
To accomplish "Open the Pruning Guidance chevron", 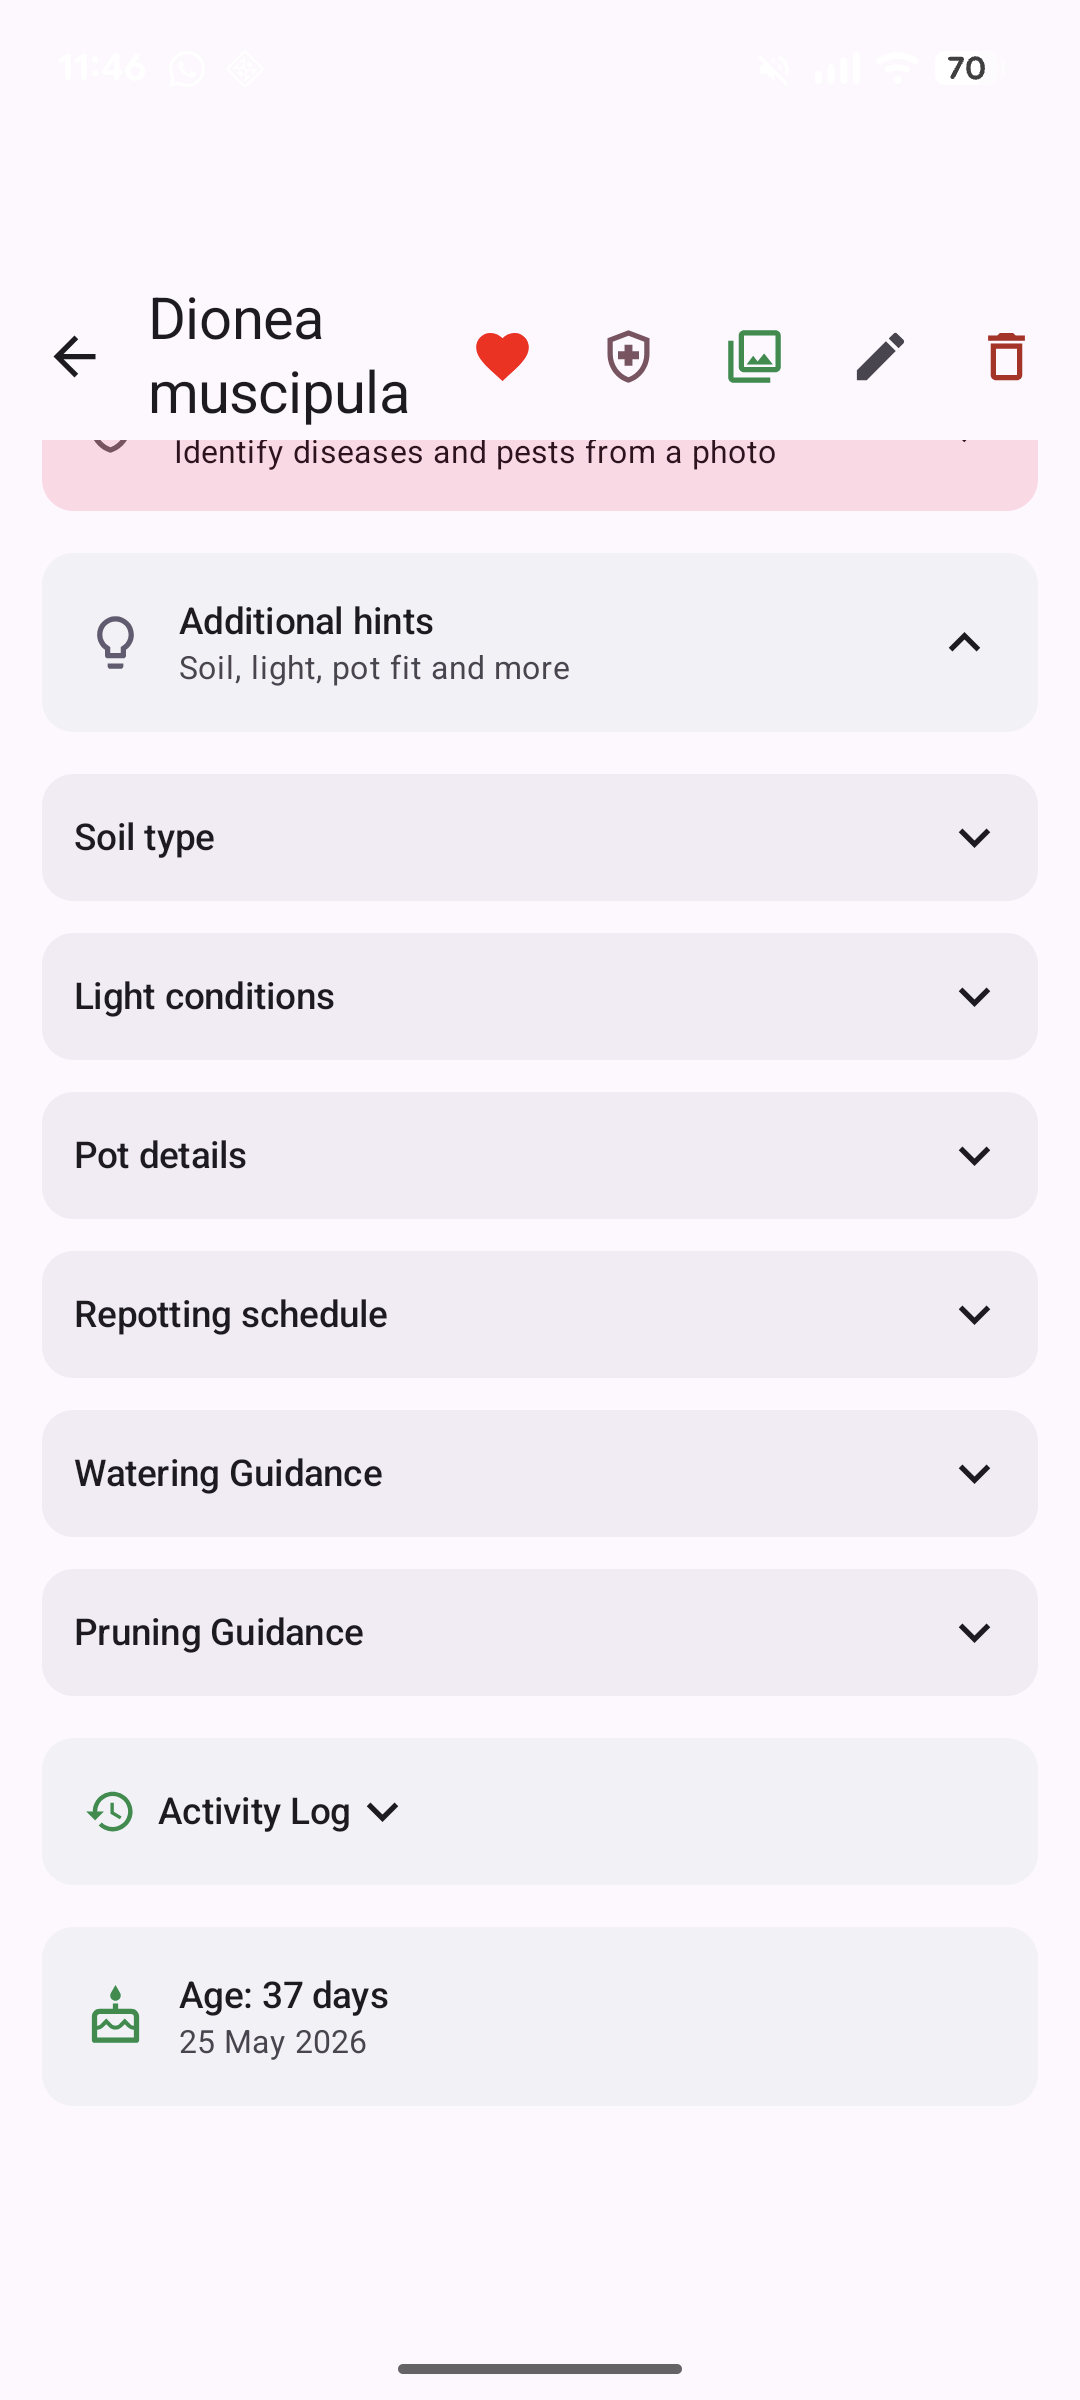I will pyautogui.click(x=974, y=1632).
